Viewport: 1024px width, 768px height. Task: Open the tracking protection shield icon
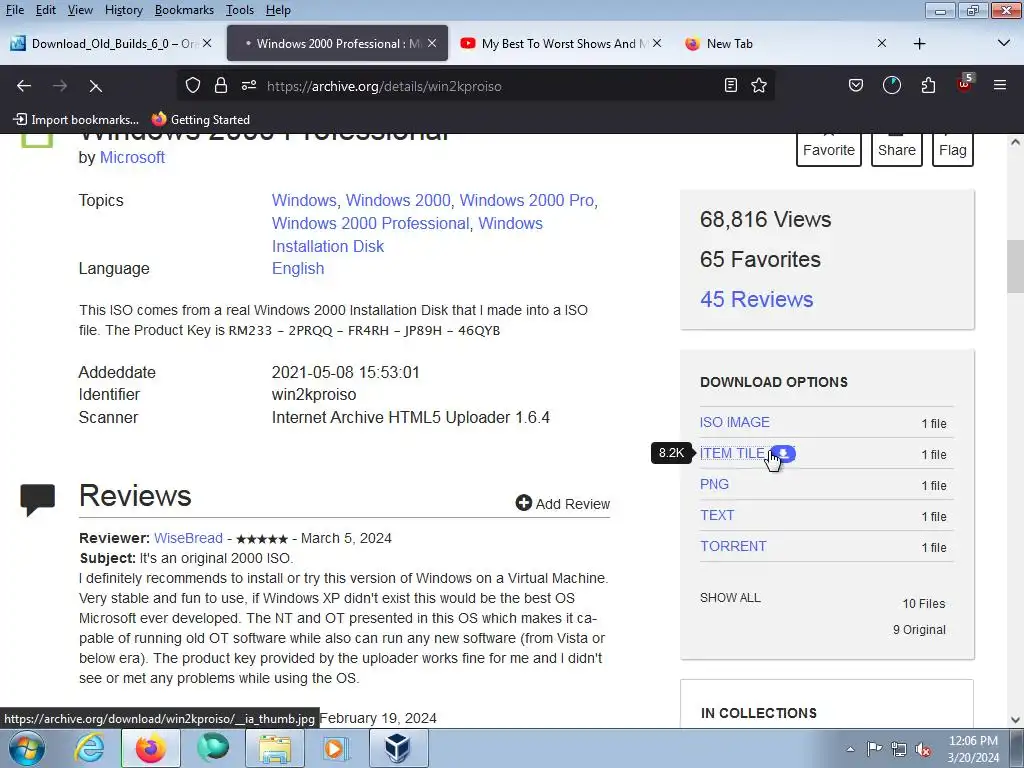(193, 86)
